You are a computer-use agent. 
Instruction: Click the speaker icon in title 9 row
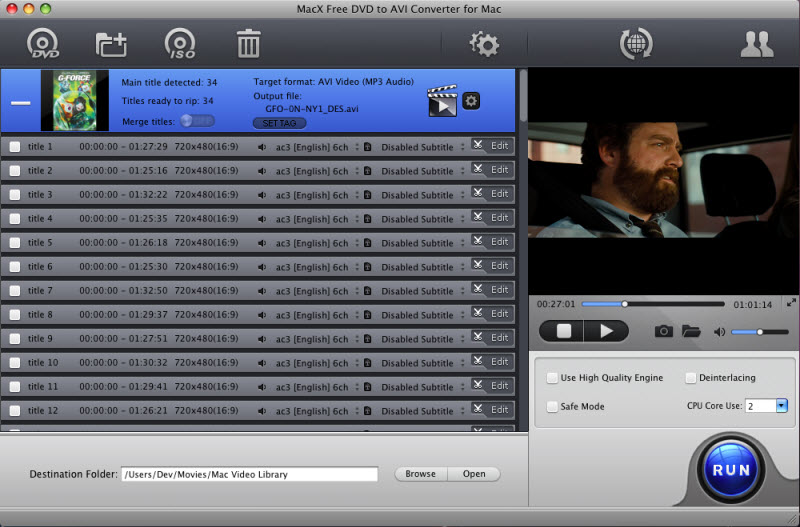(262, 339)
